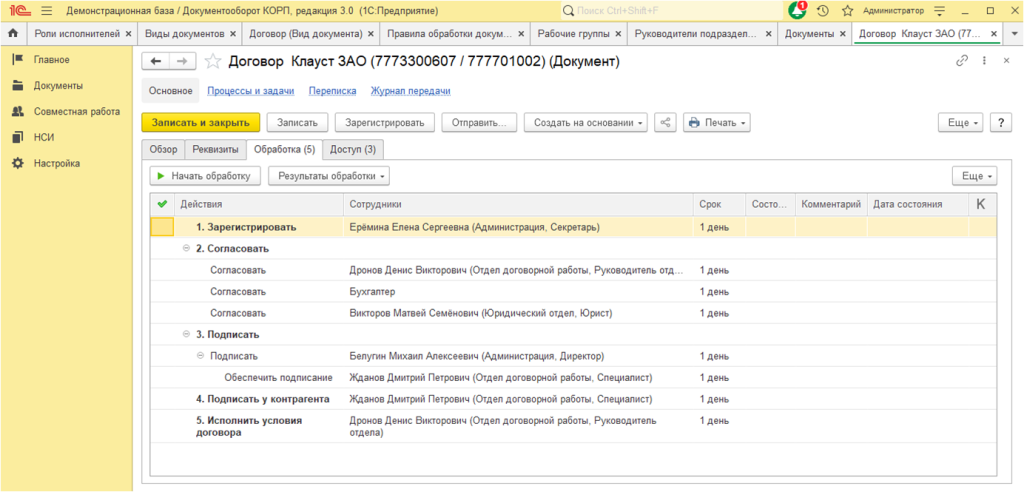The width and height of the screenshot is (1024, 492).
Task: Click the Записать и закрыть button
Action: point(201,123)
